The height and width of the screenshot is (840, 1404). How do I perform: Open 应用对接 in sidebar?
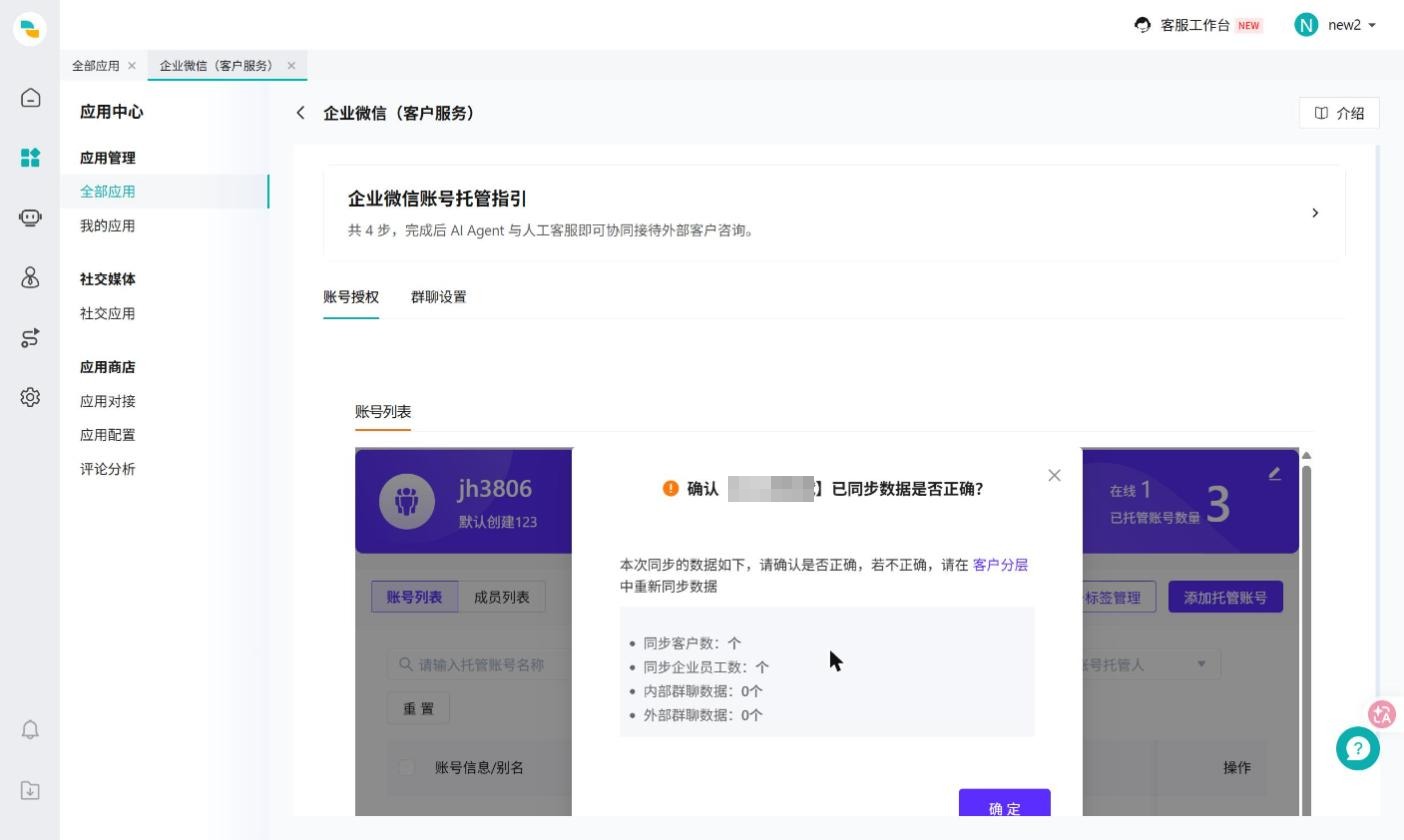(107, 402)
